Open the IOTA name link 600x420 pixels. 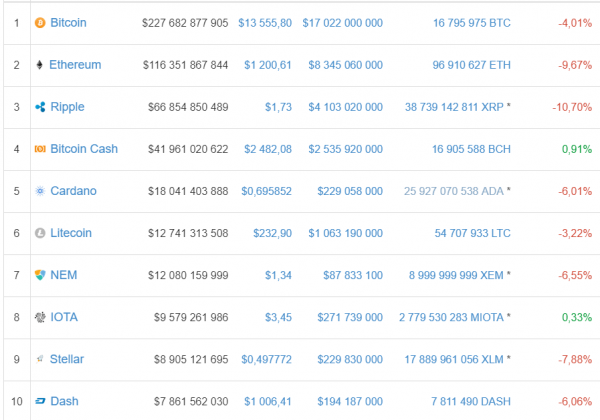[64, 317]
